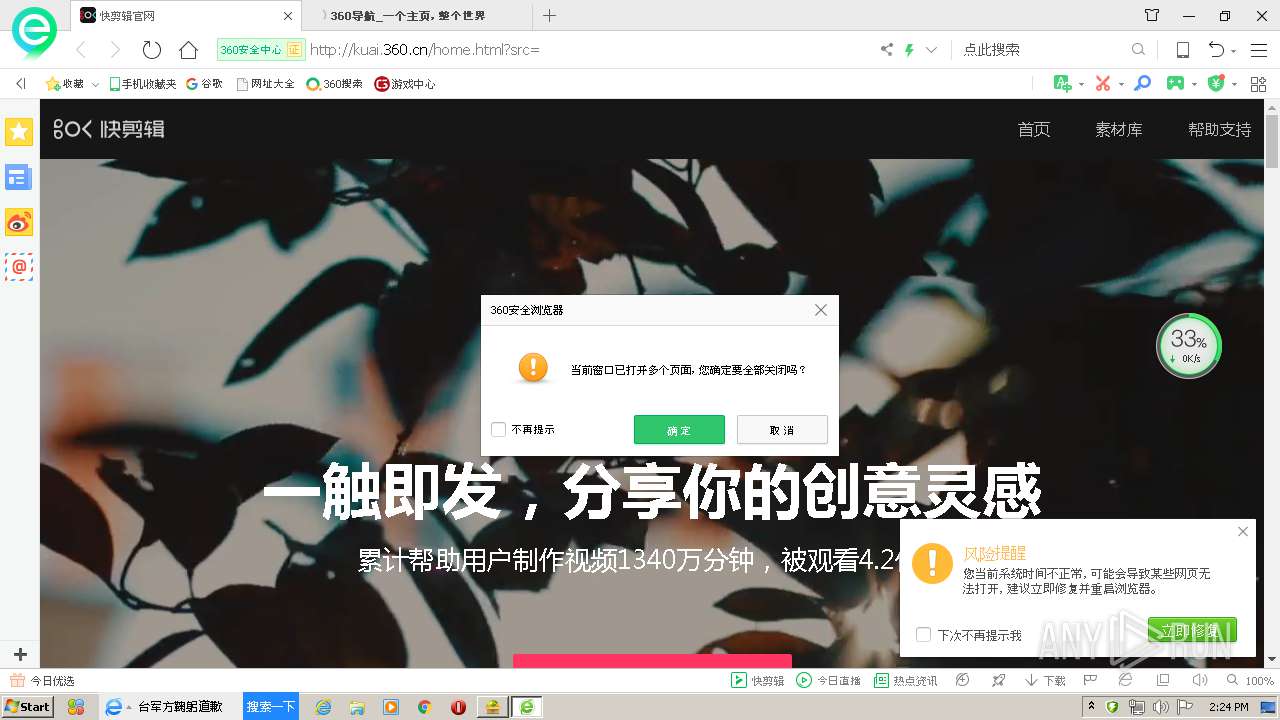This screenshot has width=1280, height=720.
Task: Click the green lightning speed-mode icon
Action: click(x=909, y=49)
